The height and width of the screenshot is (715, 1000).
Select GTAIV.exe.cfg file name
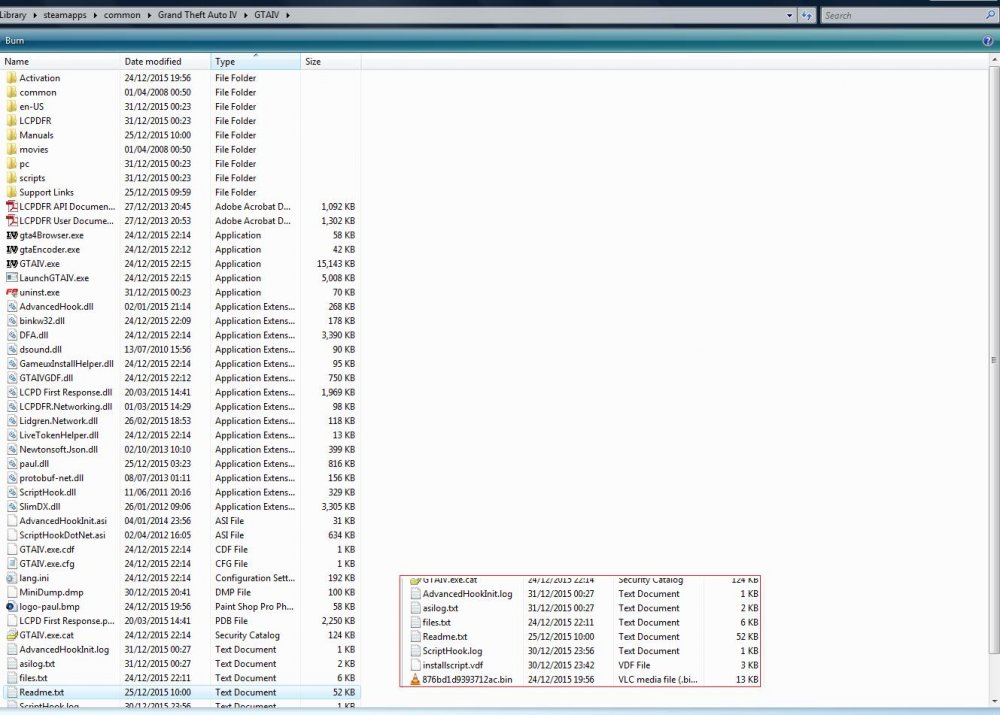click(47, 564)
